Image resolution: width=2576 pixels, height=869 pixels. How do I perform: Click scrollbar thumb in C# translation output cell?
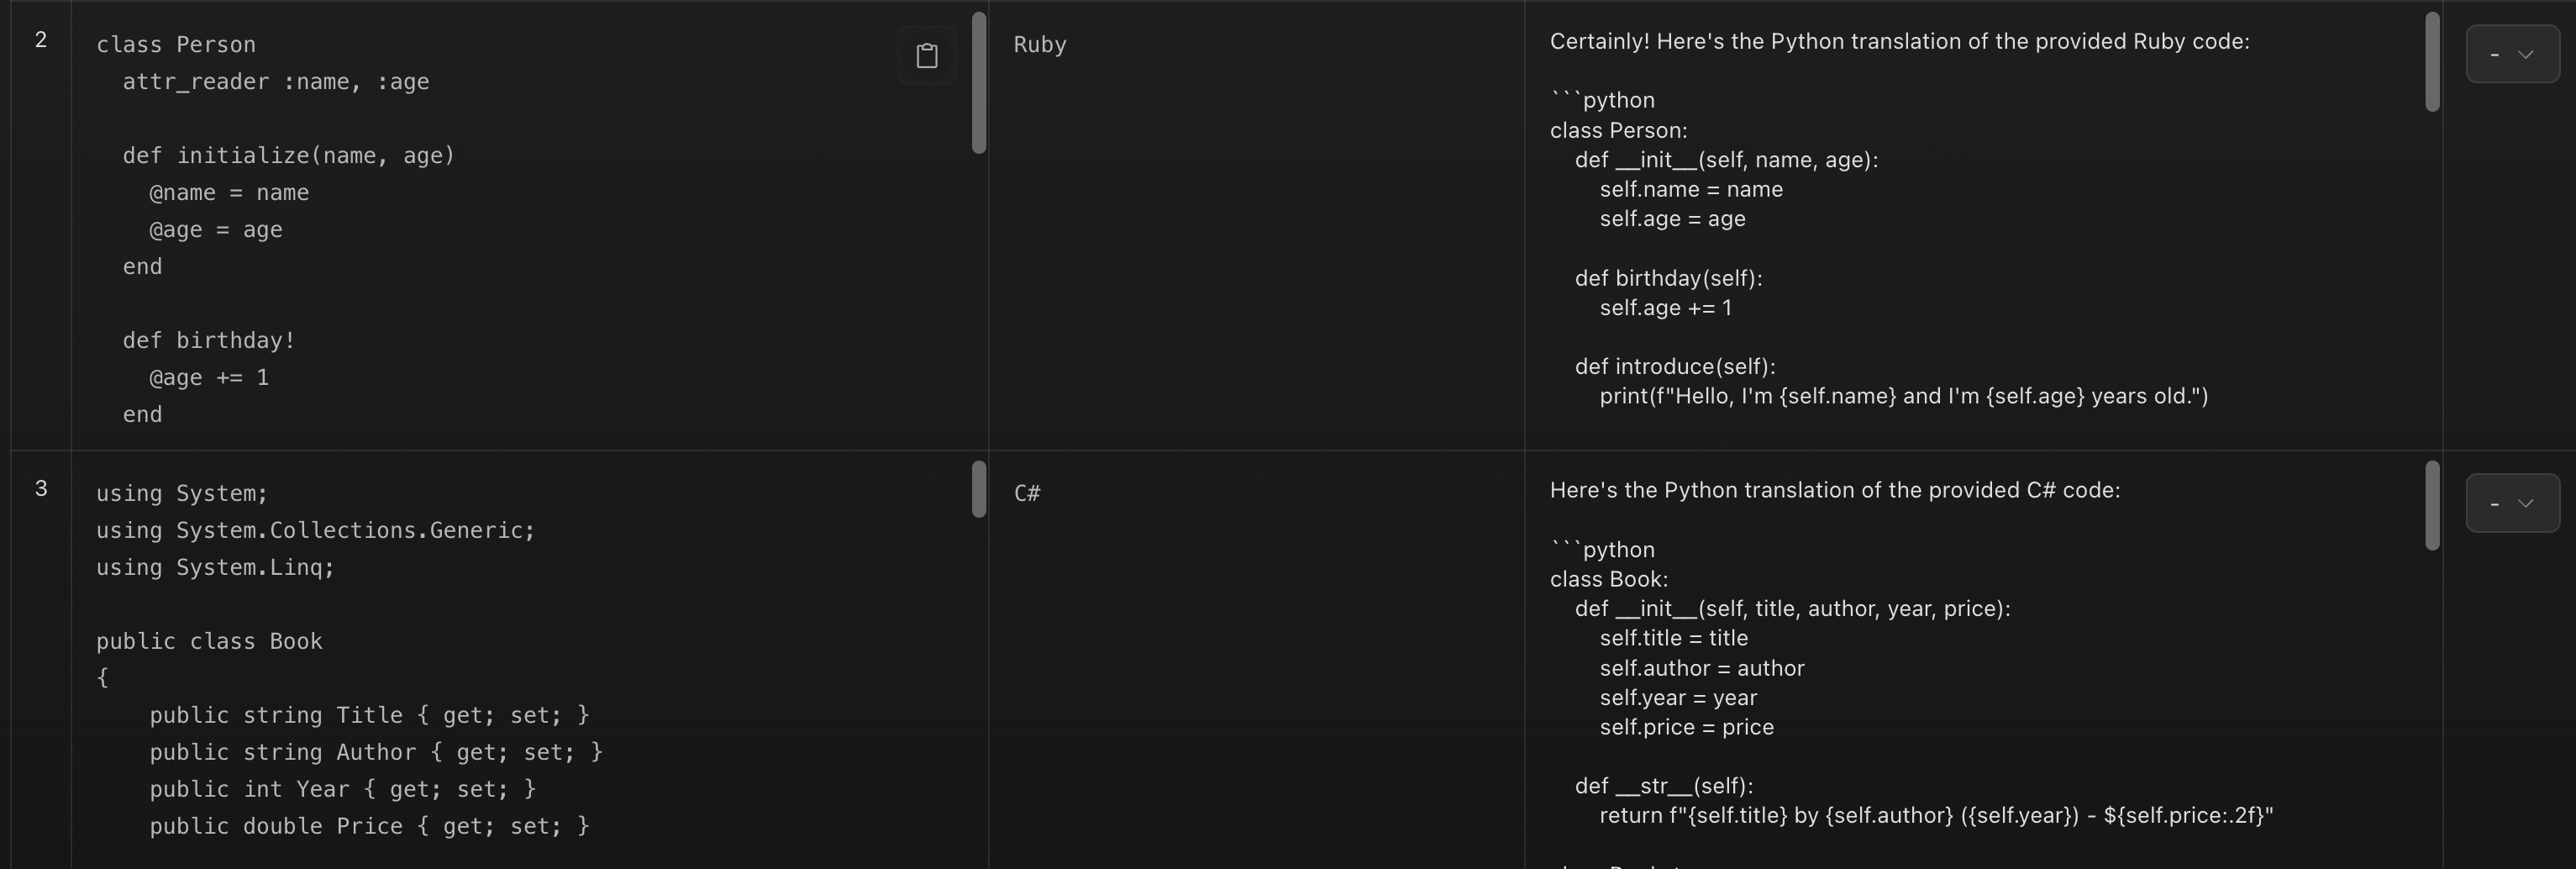tap(2432, 505)
